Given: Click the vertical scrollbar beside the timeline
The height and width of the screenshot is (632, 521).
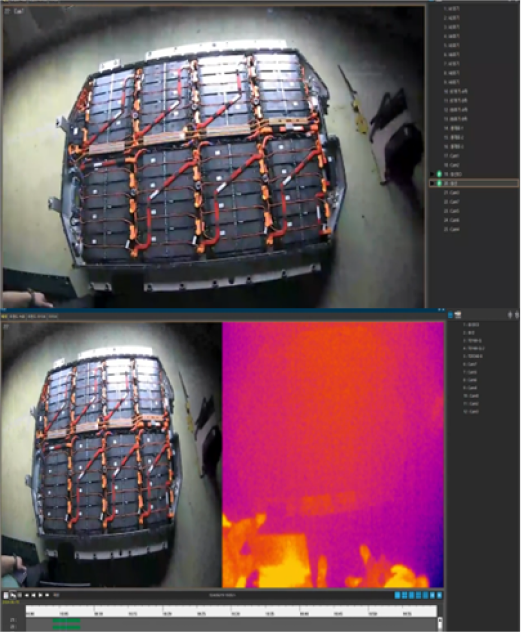Looking at the screenshot, I should (x=440, y=624).
